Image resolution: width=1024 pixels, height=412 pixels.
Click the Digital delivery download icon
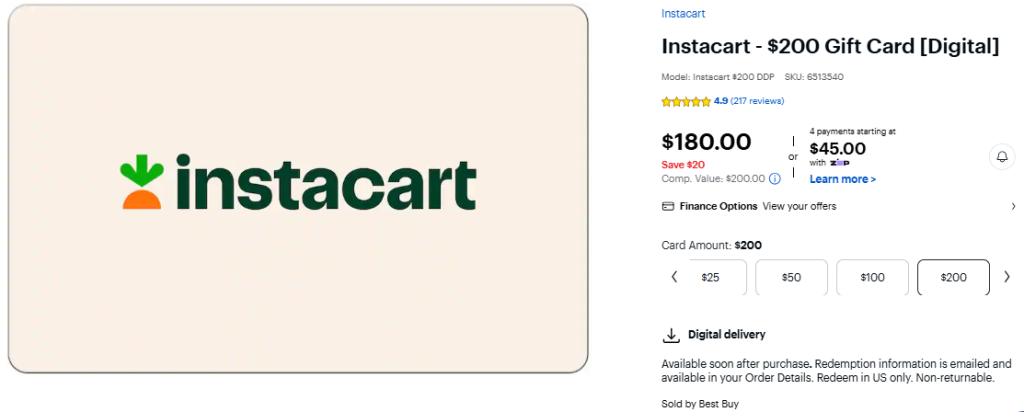tap(671, 335)
